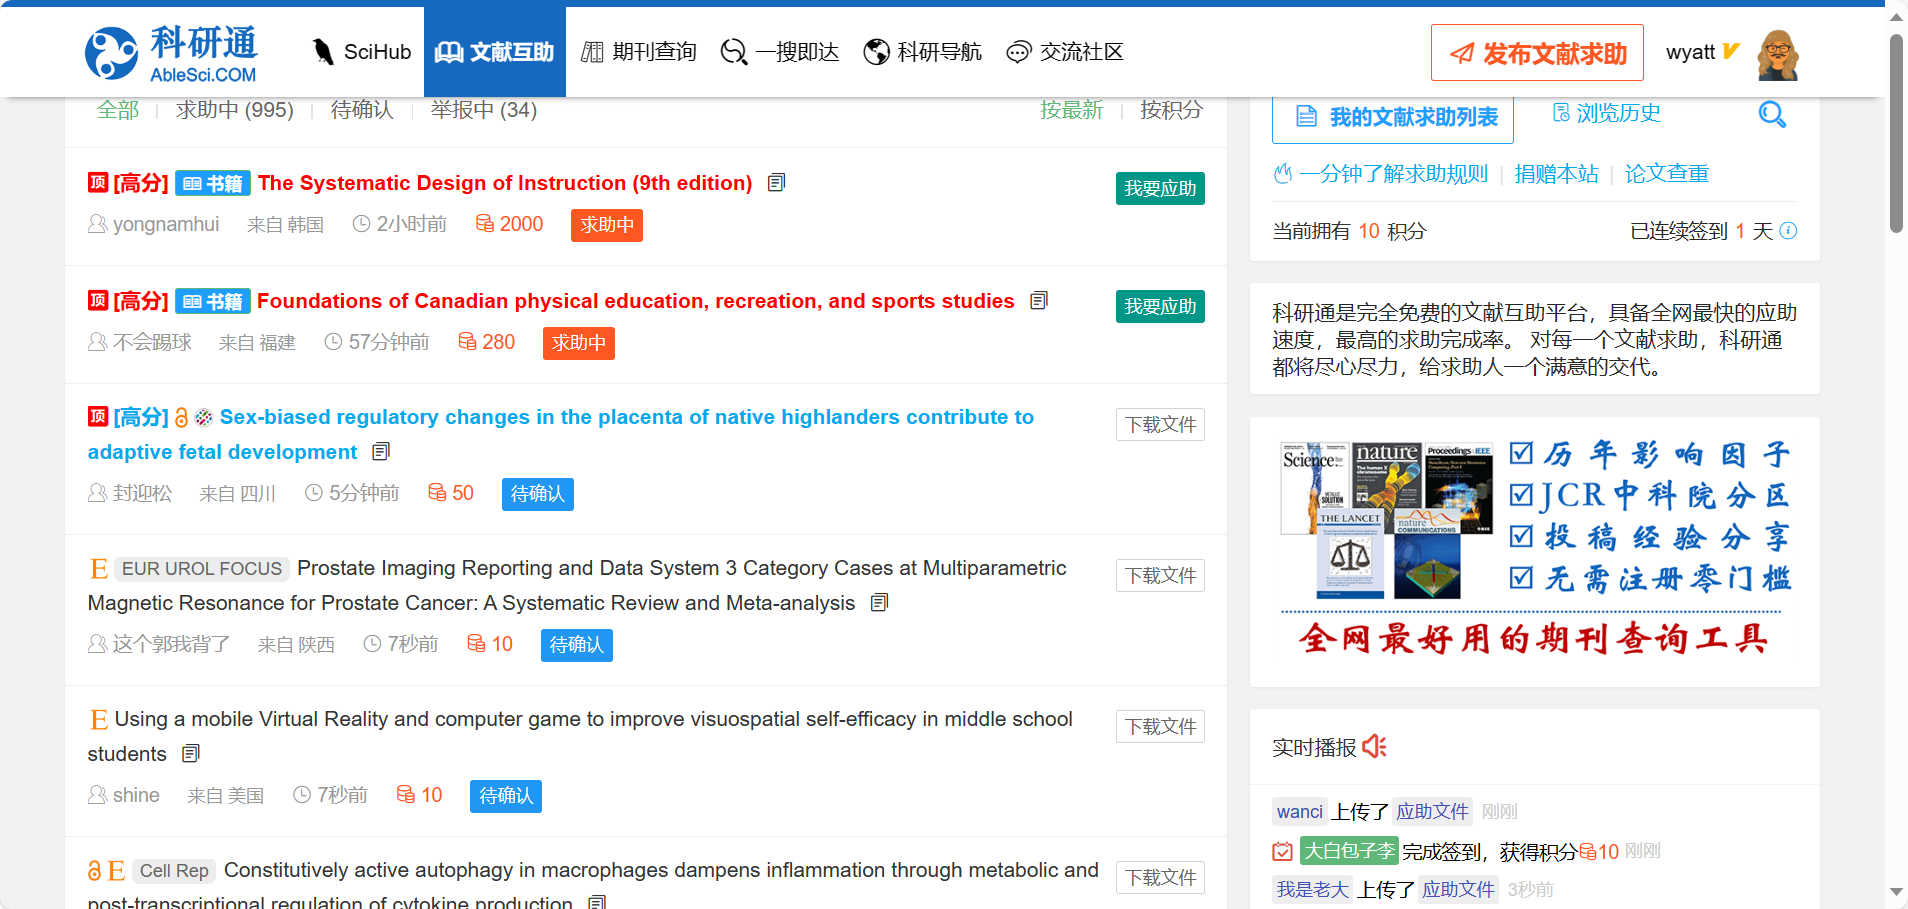This screenshot has height=909, width=1908.
Task: Click document icon after Prostate Imaging title
Action: 879,603
